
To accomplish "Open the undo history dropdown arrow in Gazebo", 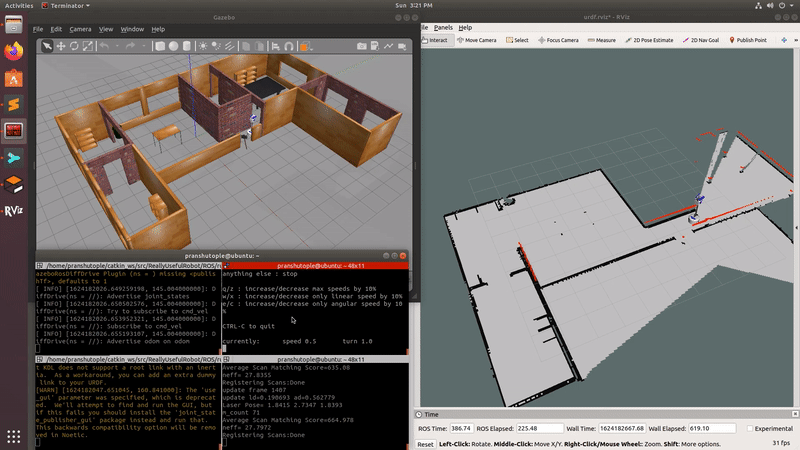I will [x=117, y=46].
